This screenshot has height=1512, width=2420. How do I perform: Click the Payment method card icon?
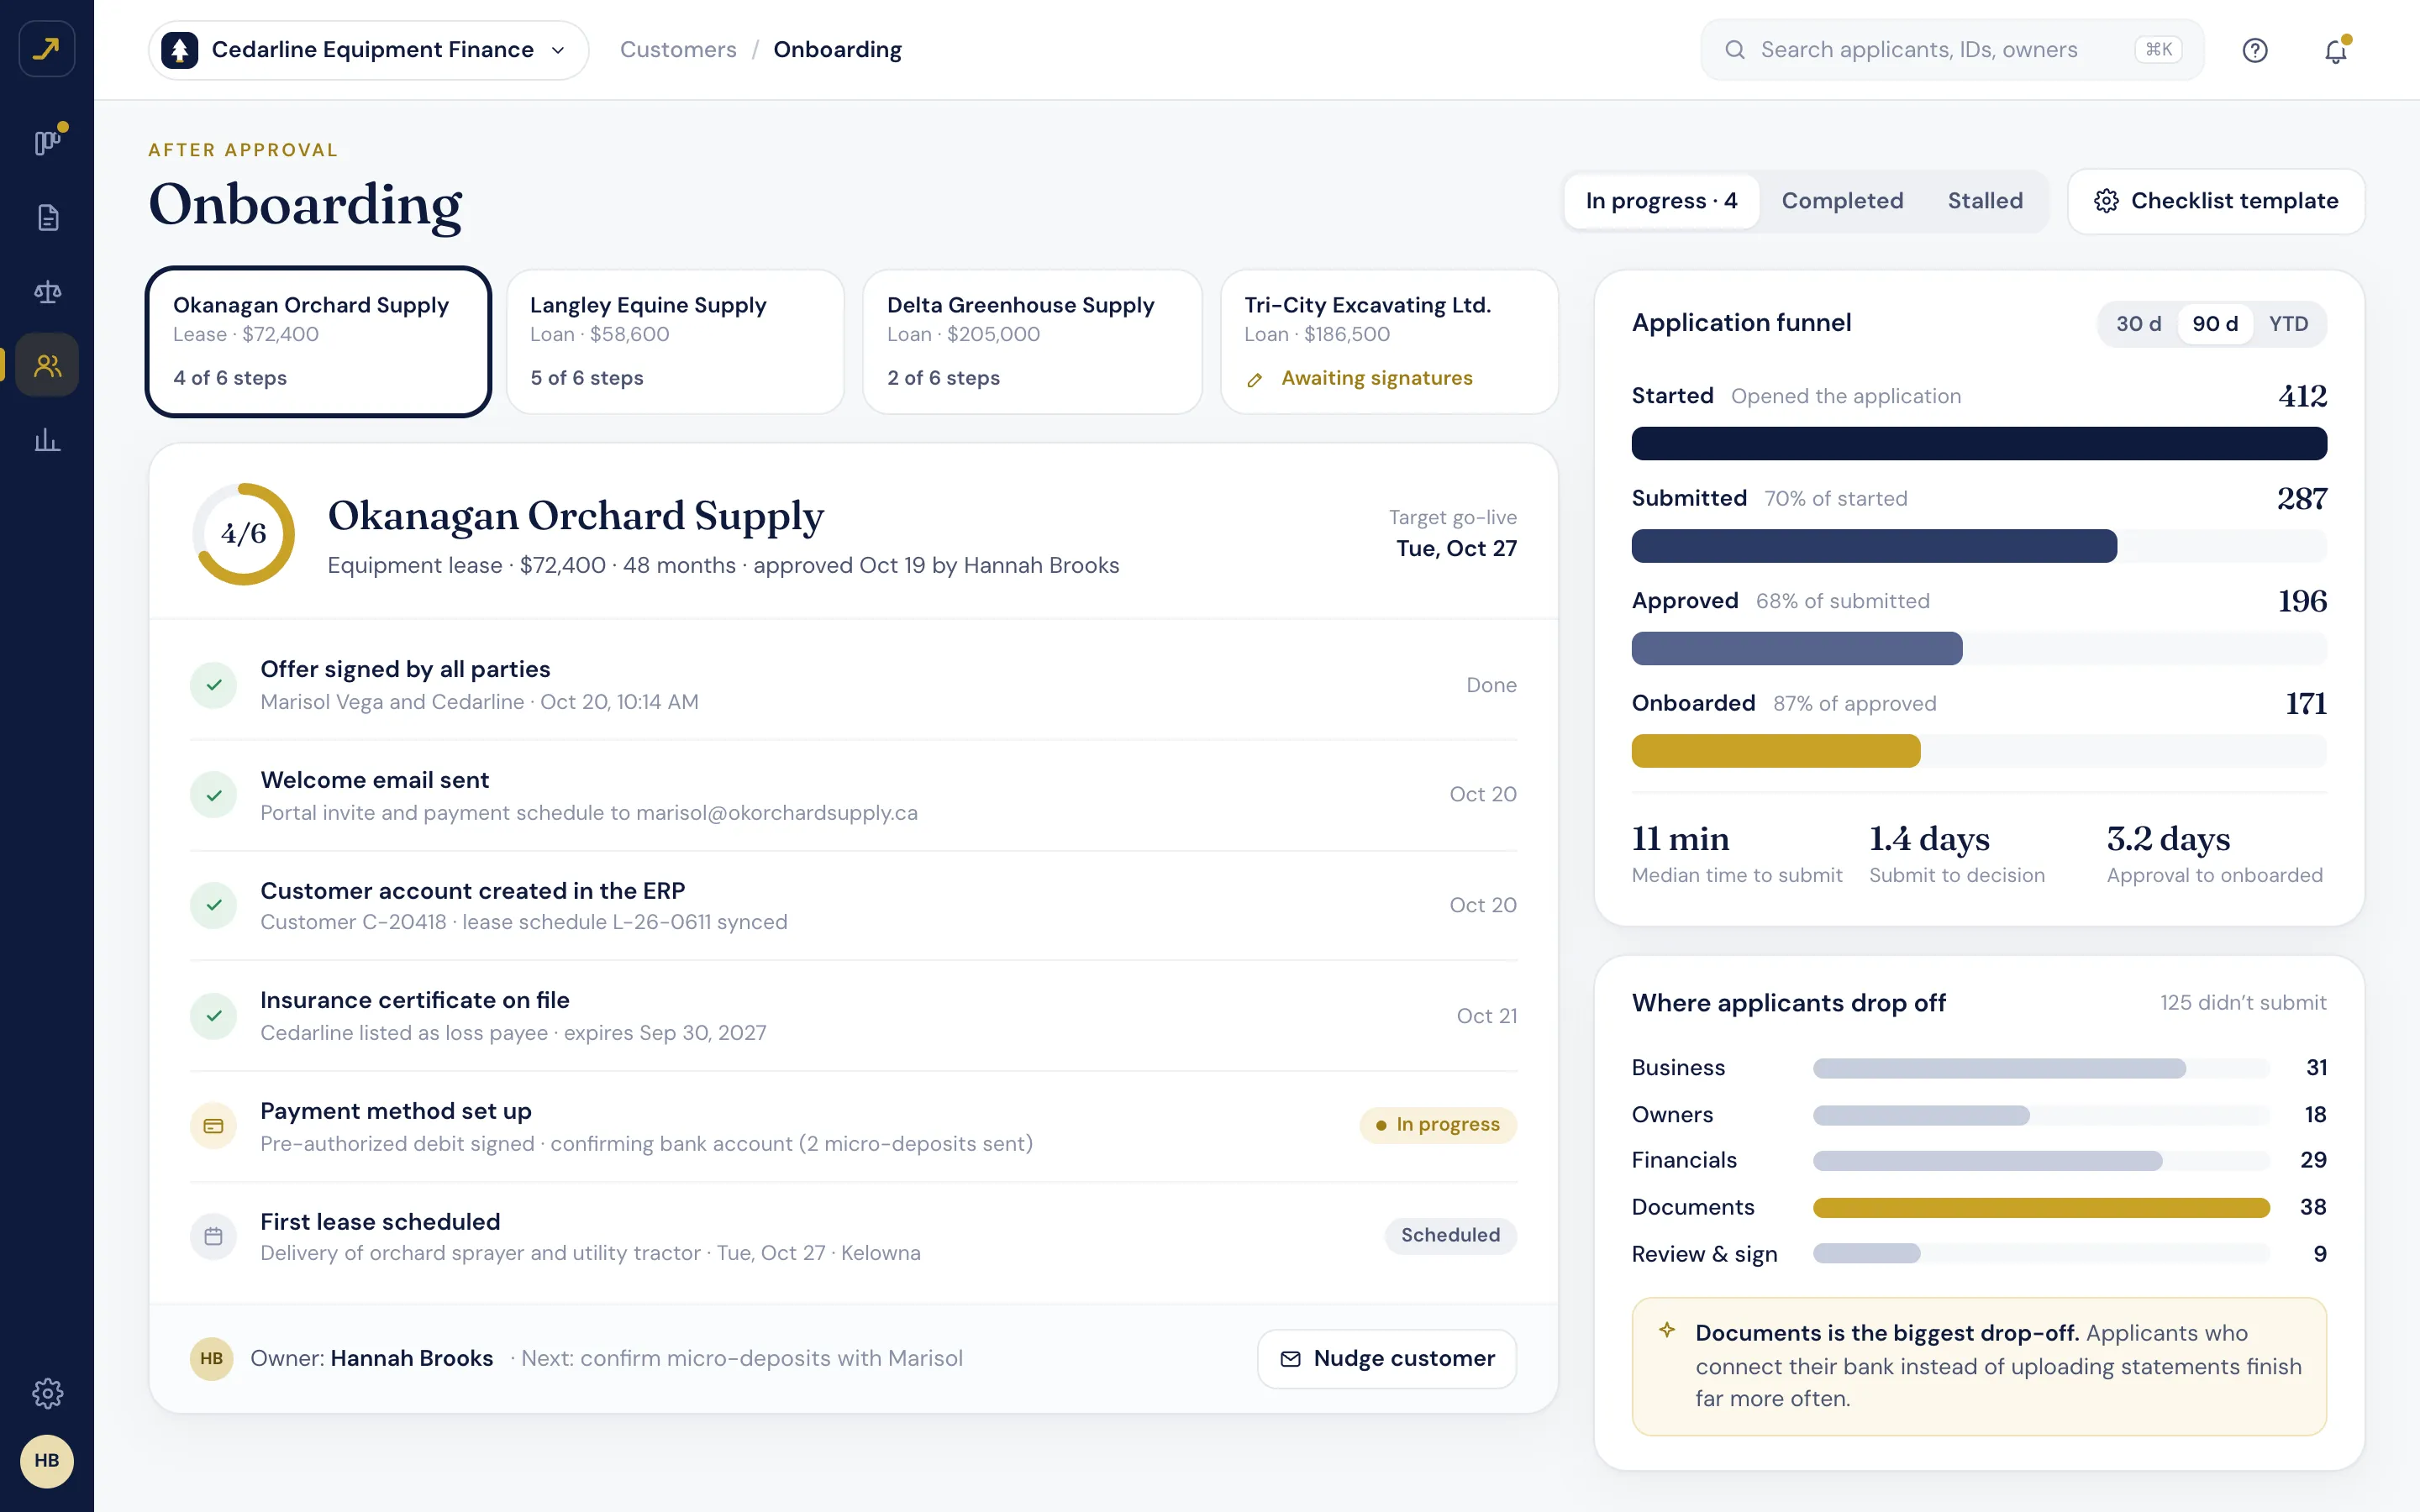(213, 1126)
